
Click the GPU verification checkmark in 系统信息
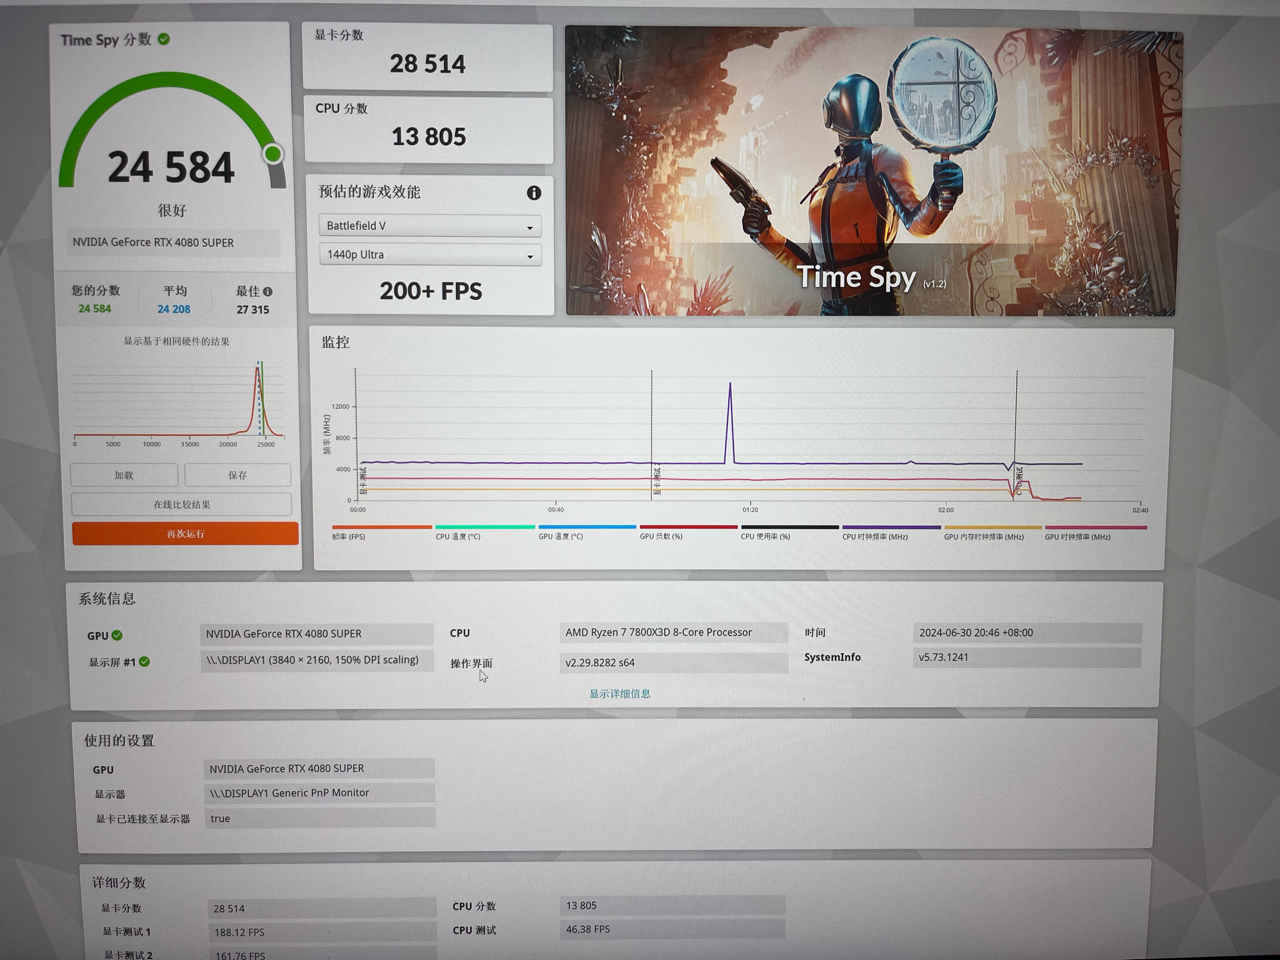118,635
